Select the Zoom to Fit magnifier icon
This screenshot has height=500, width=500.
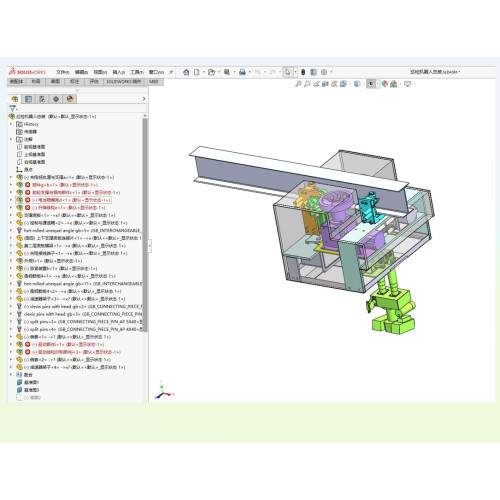tap(298, 84)
